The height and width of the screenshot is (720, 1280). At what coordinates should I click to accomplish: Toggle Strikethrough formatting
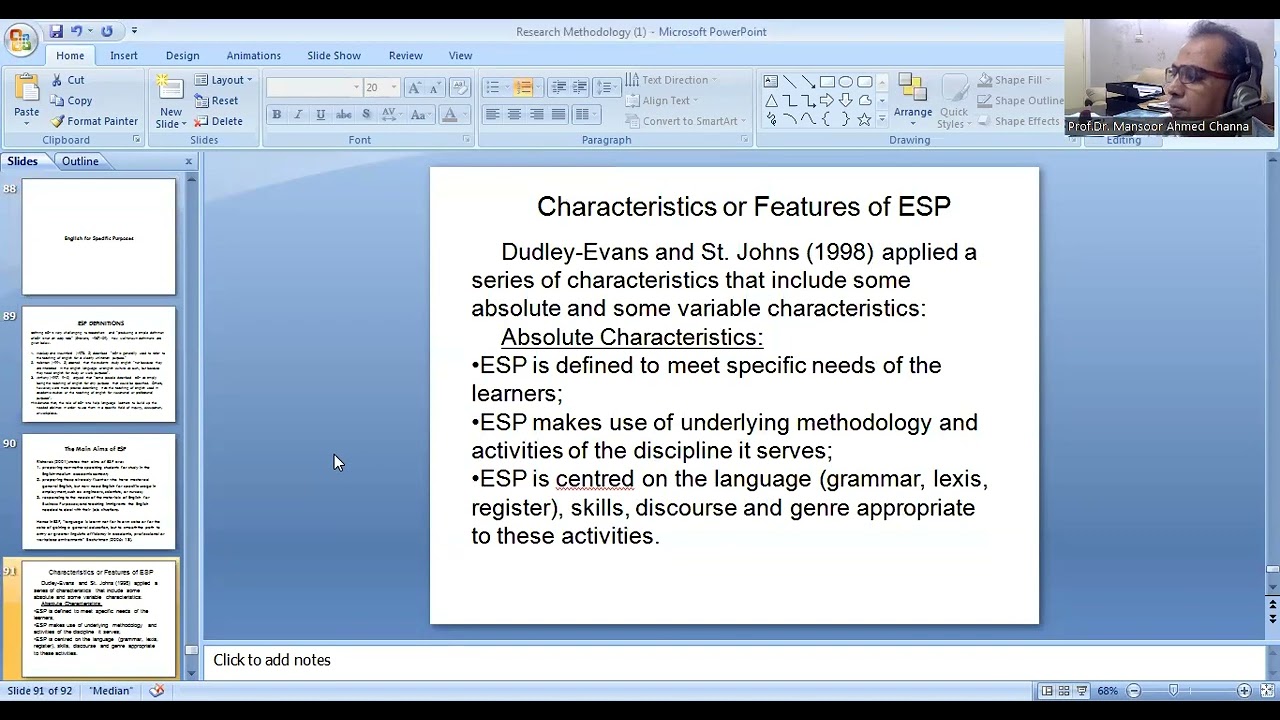(x=343, y=115)
